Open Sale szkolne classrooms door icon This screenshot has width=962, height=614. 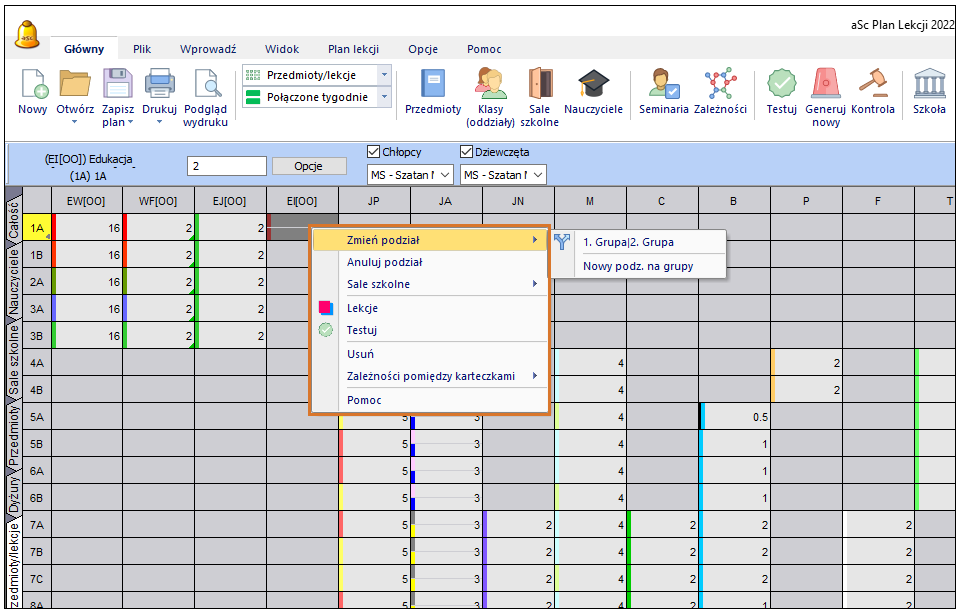point(540,83)
